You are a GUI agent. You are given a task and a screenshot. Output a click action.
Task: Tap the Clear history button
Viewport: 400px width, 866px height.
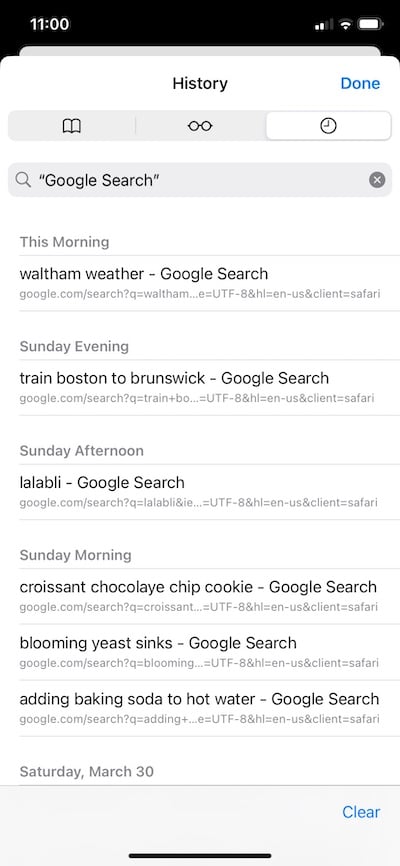tap(361, 812)
